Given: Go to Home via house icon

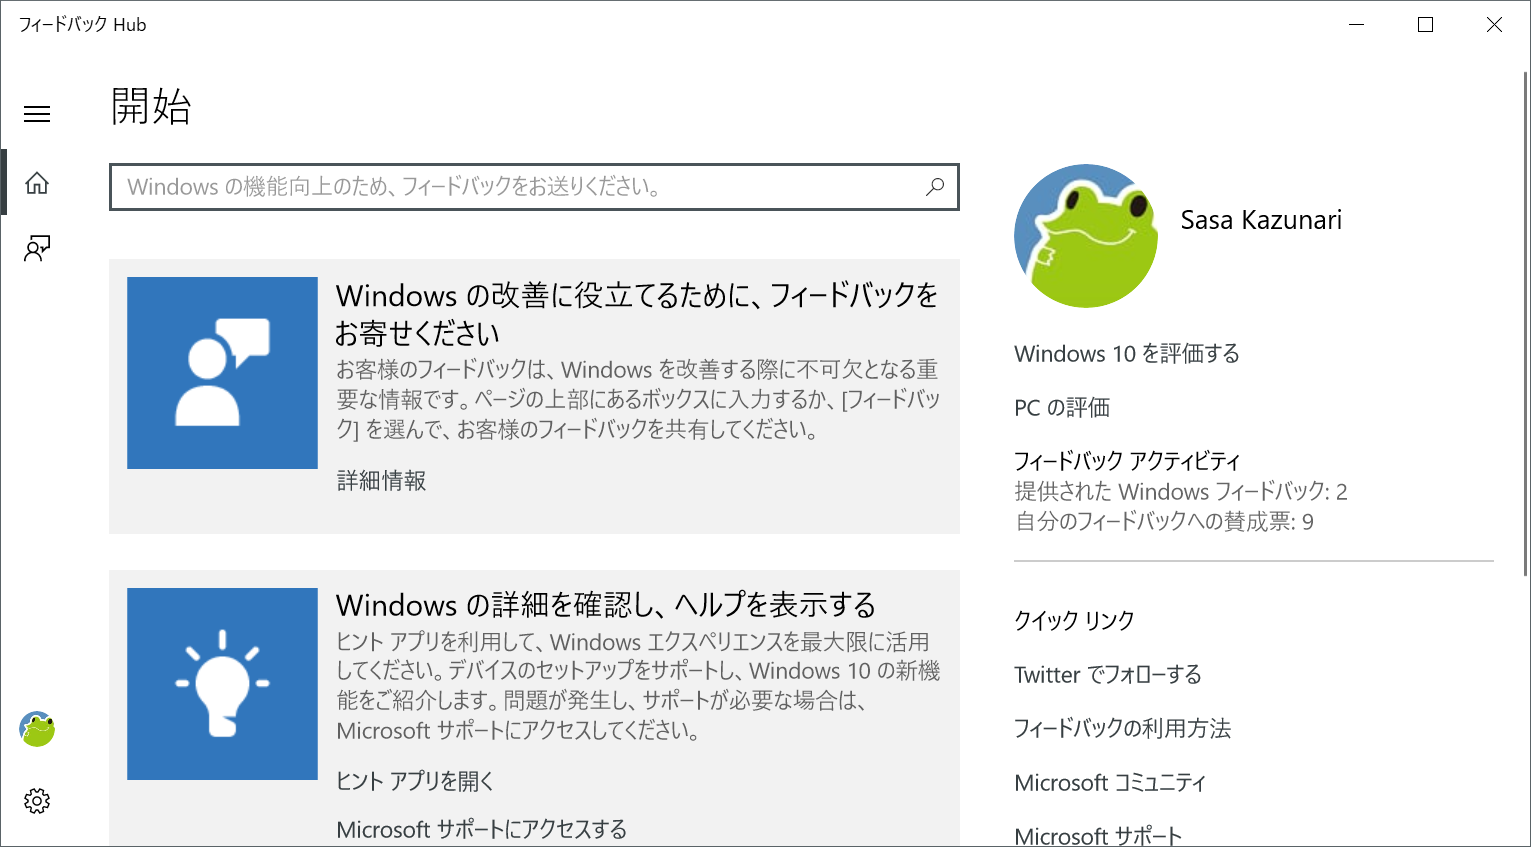Looking at the screenshot, I should [37, 183].
